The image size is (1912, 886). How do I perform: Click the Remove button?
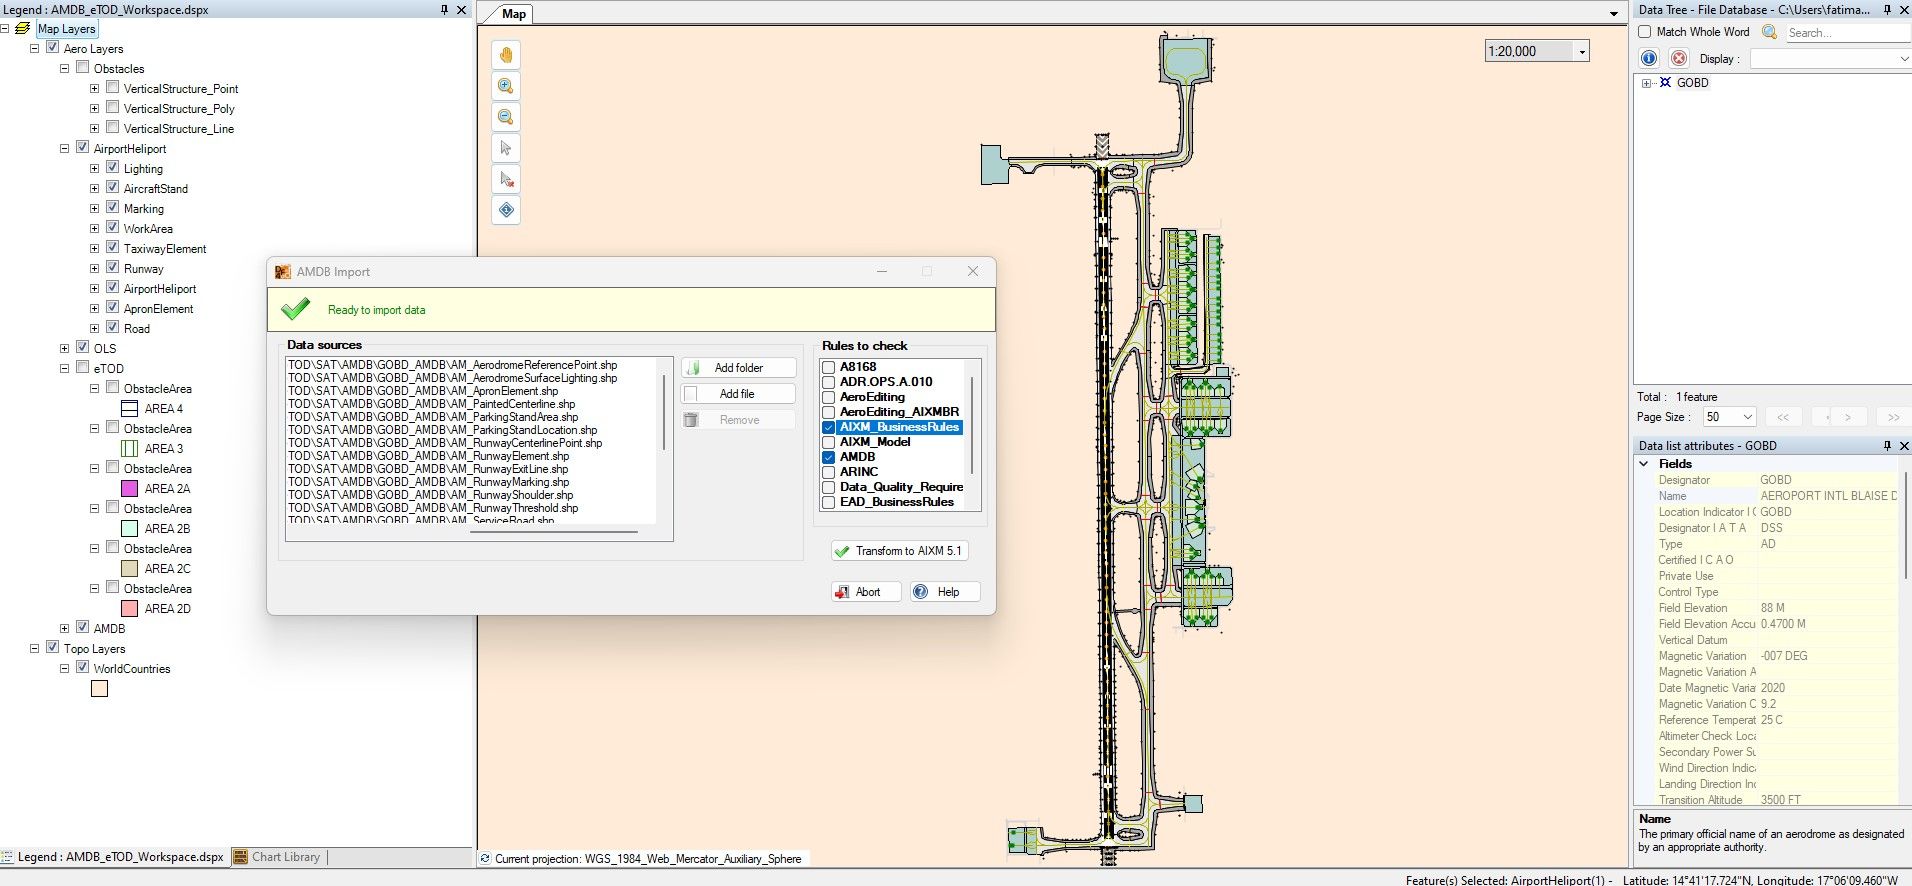tap(739, 420)
